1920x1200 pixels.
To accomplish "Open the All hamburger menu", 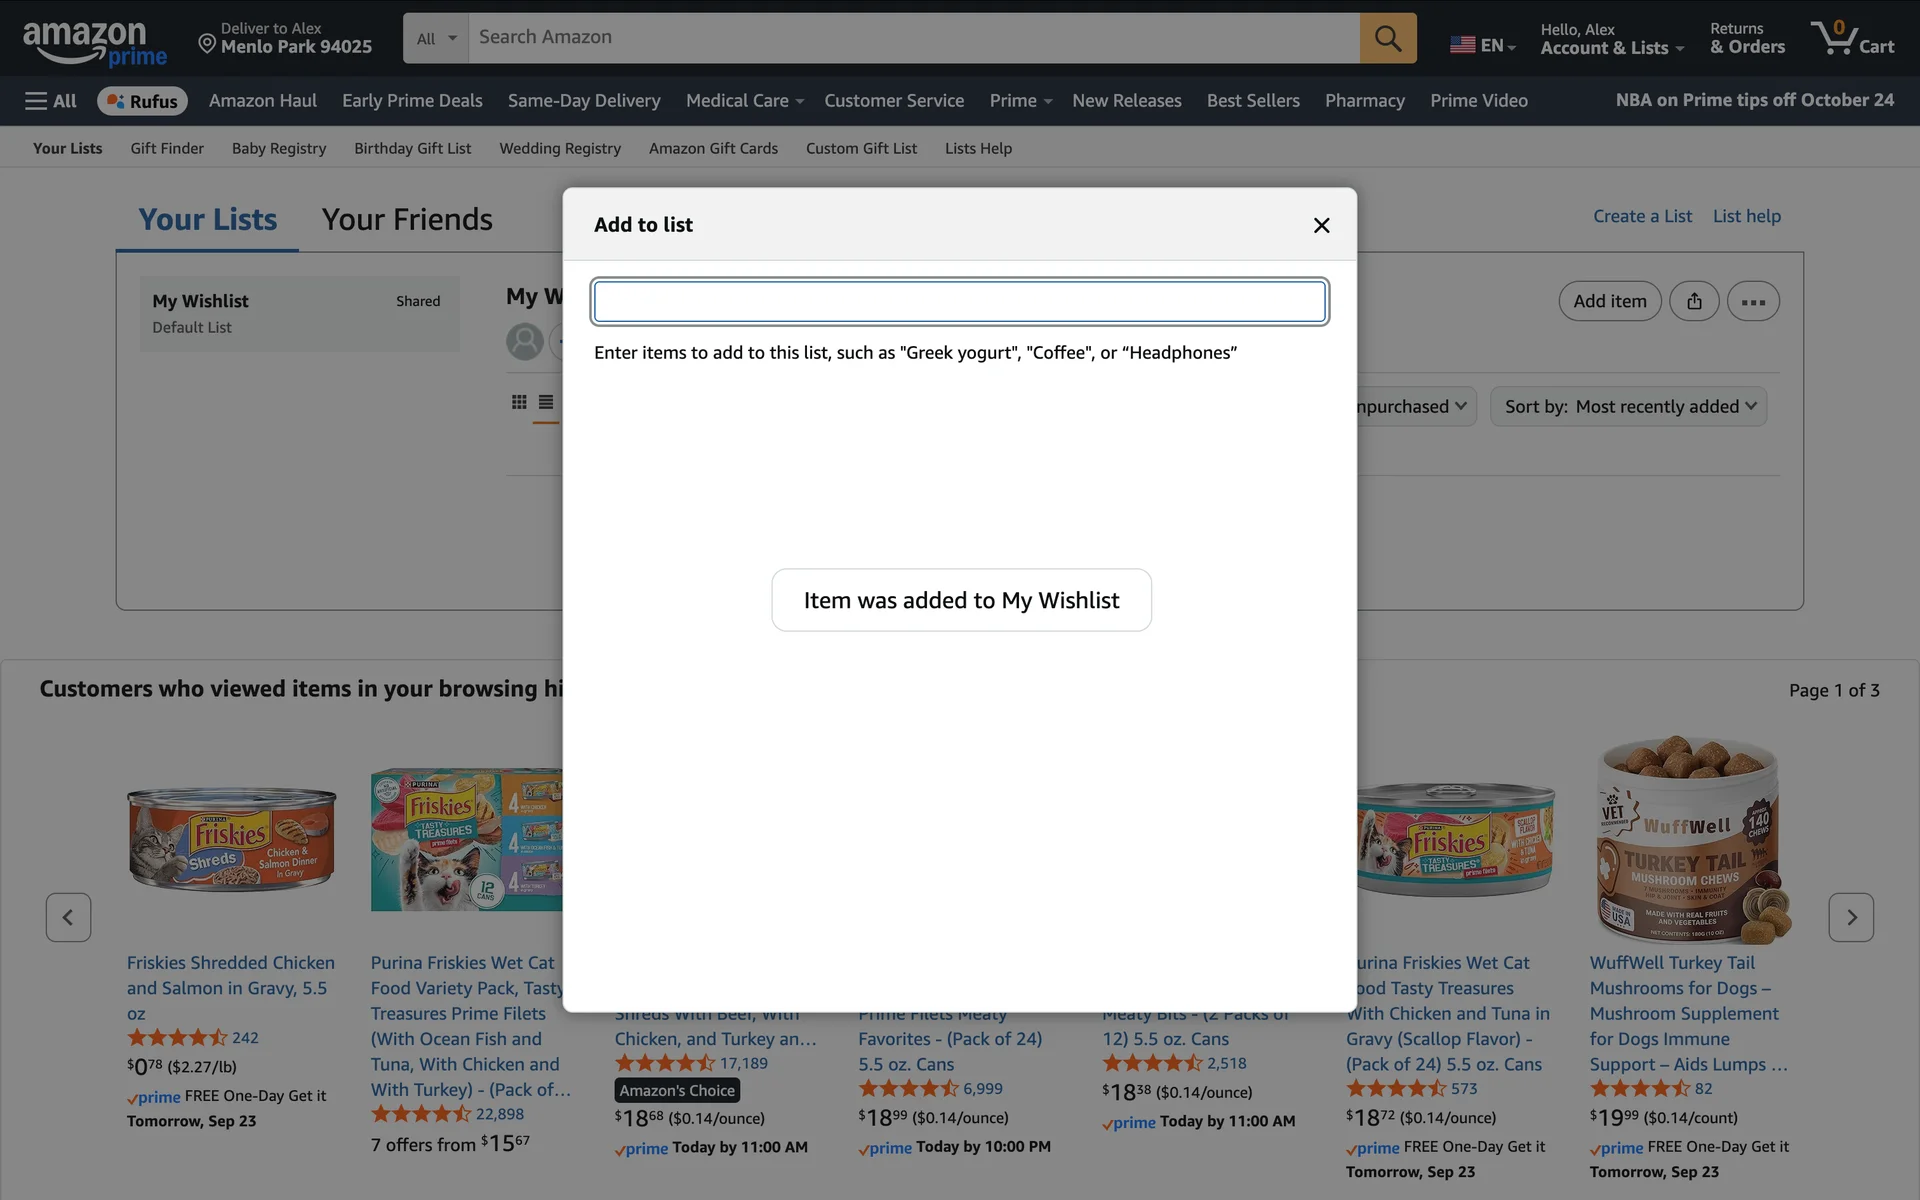I will tap(50, 101).
